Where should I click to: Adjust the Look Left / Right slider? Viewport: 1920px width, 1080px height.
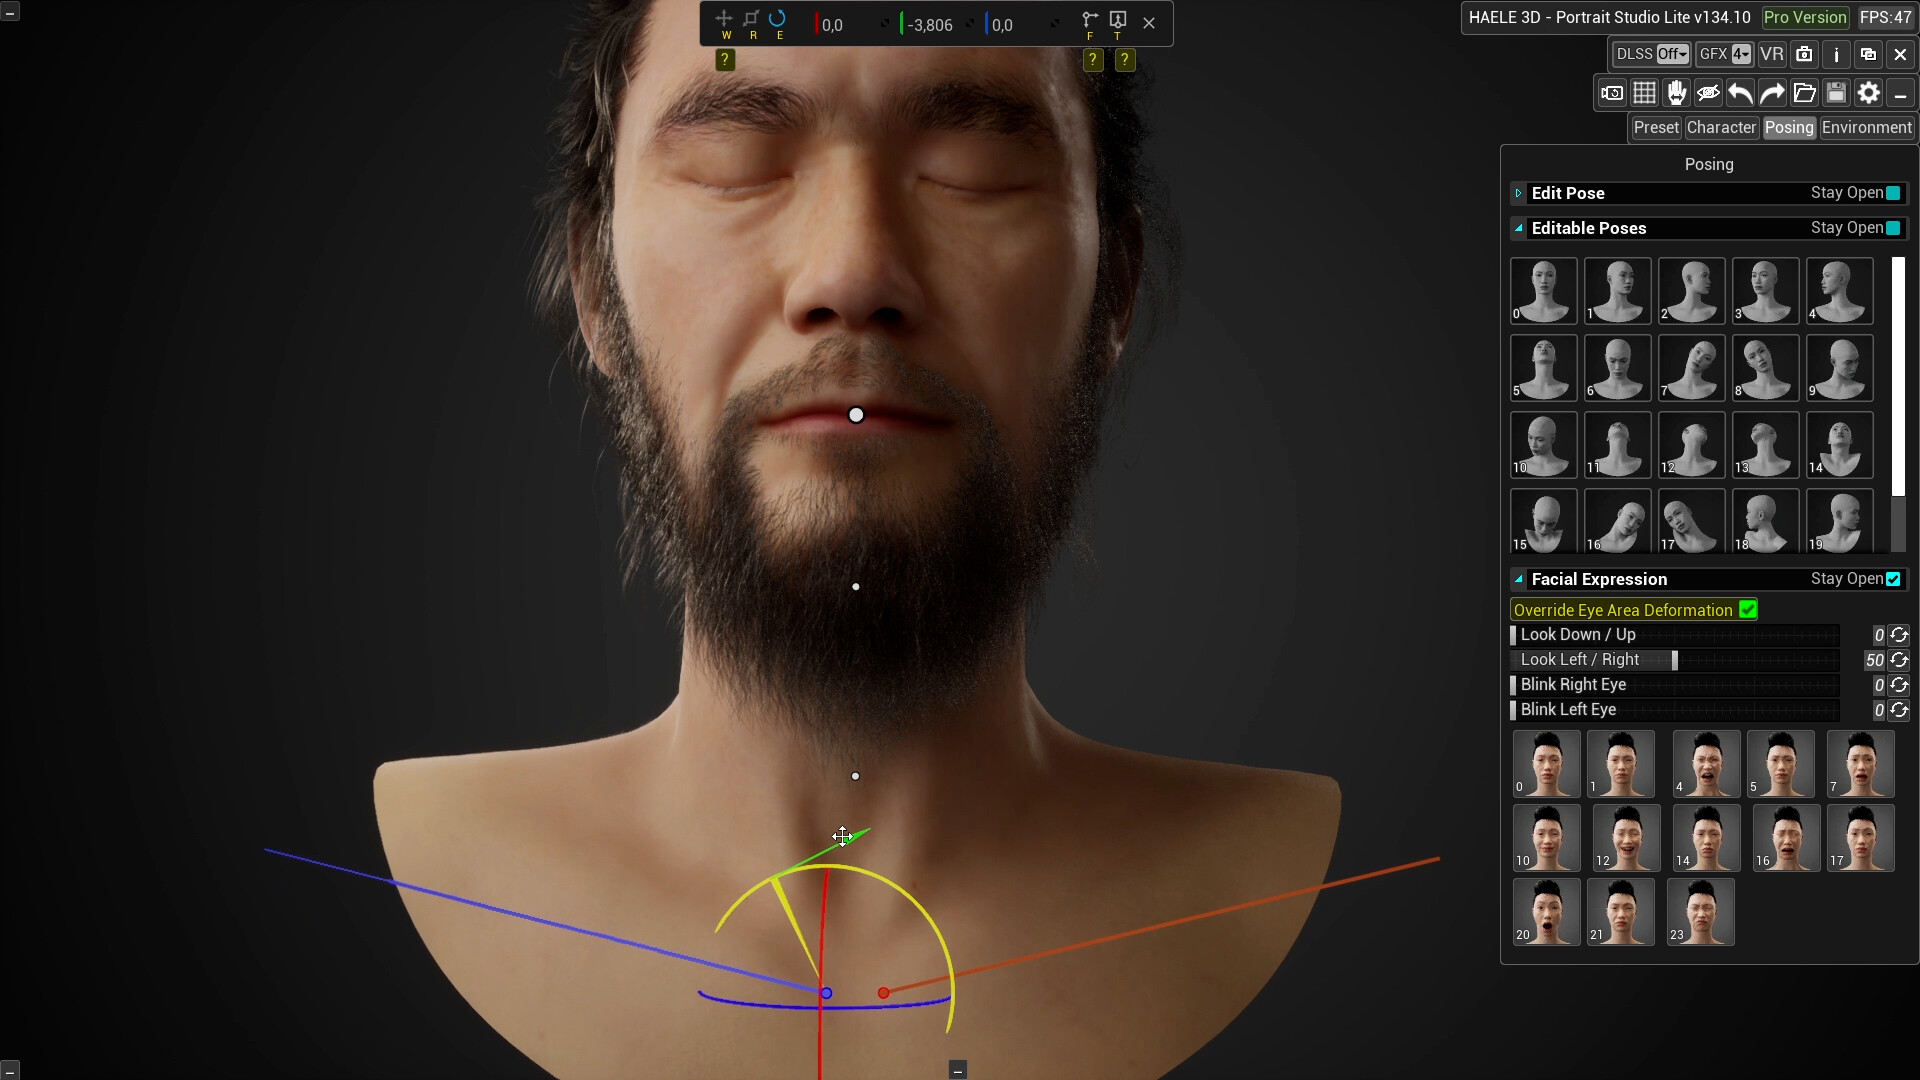click(1674, 660)
